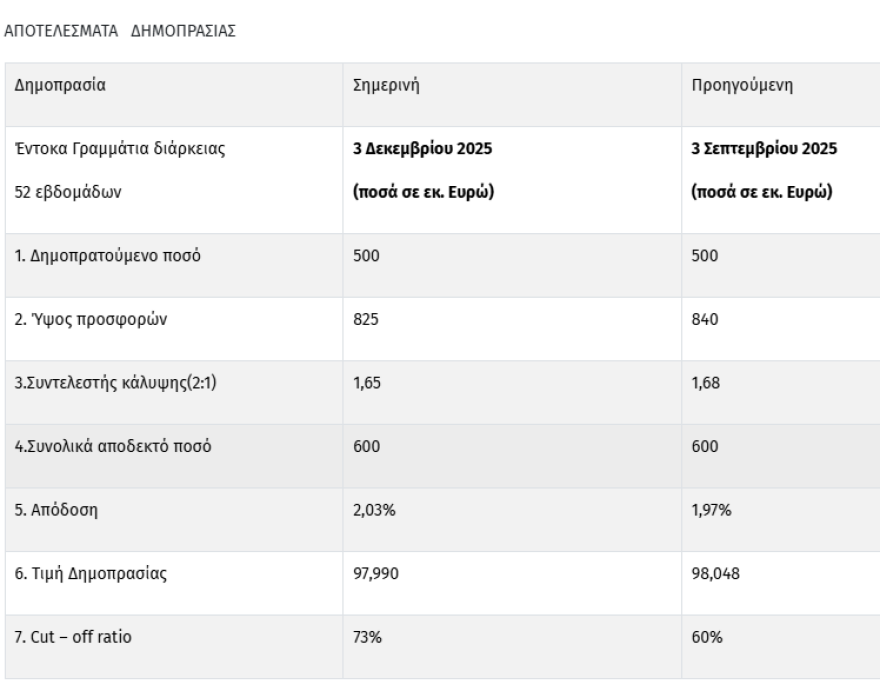Screen dimensions: 880x691
Task: Click the 825 bids value
Action: tap(367, 319)
